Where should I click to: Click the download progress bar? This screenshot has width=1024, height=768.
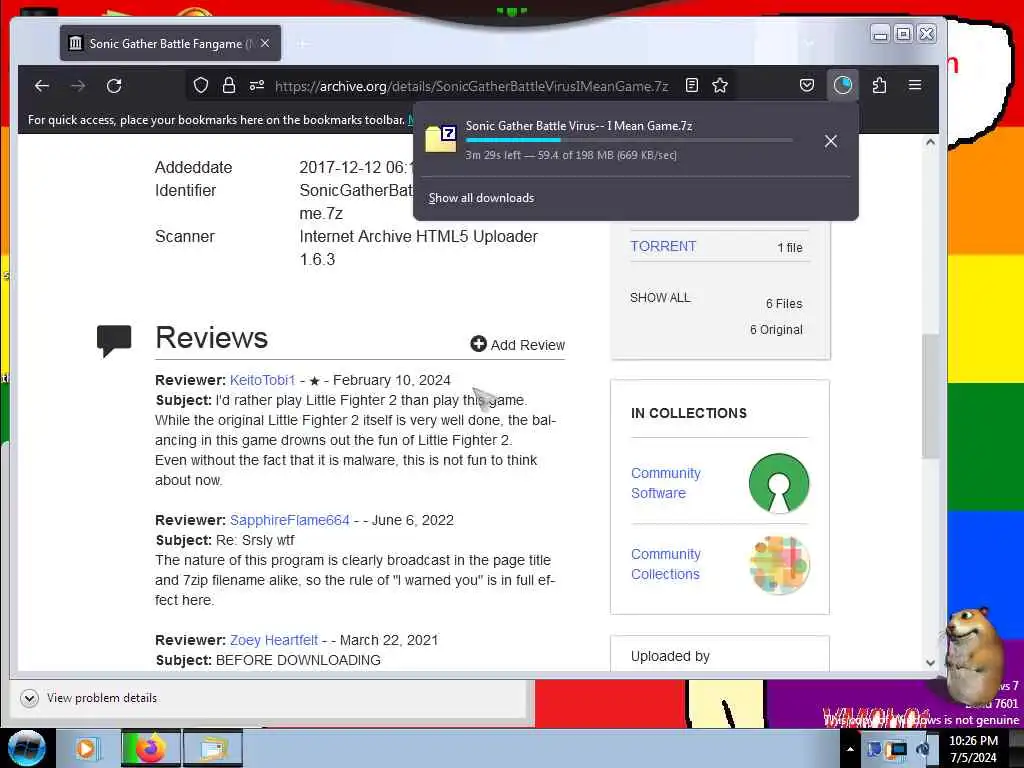point(629,140)
